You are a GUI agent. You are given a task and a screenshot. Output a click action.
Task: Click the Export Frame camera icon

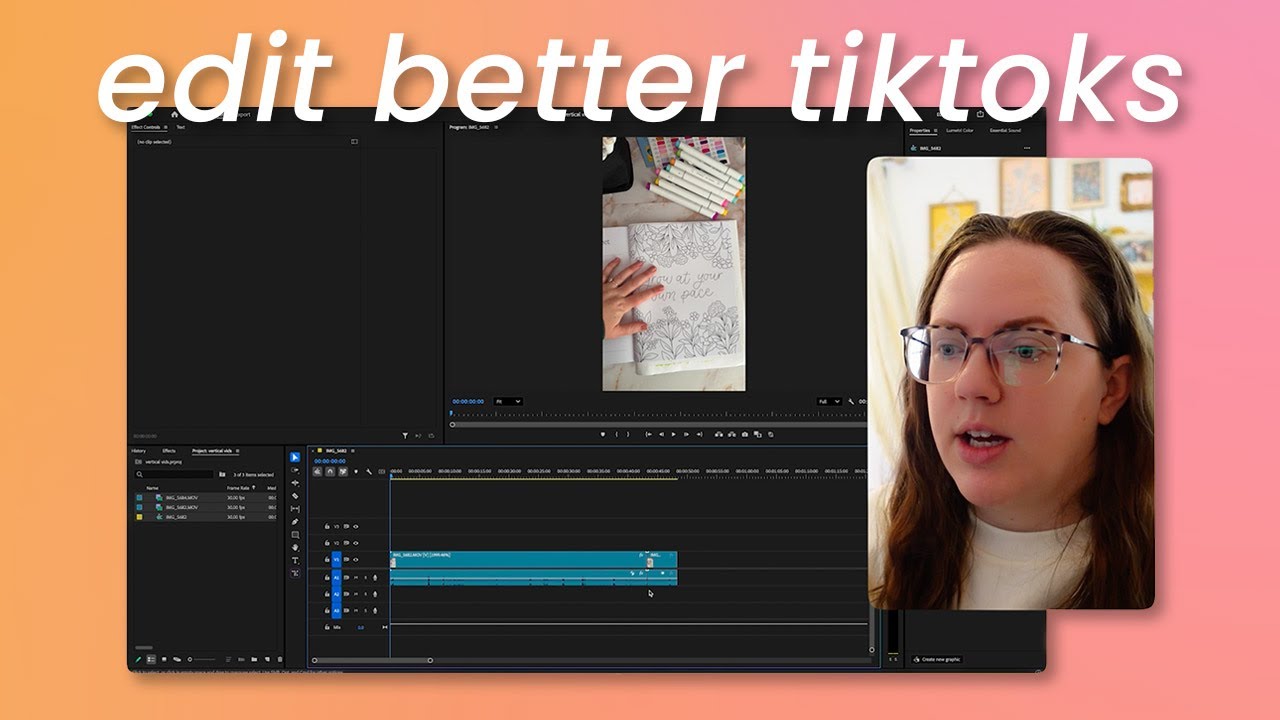745,435
